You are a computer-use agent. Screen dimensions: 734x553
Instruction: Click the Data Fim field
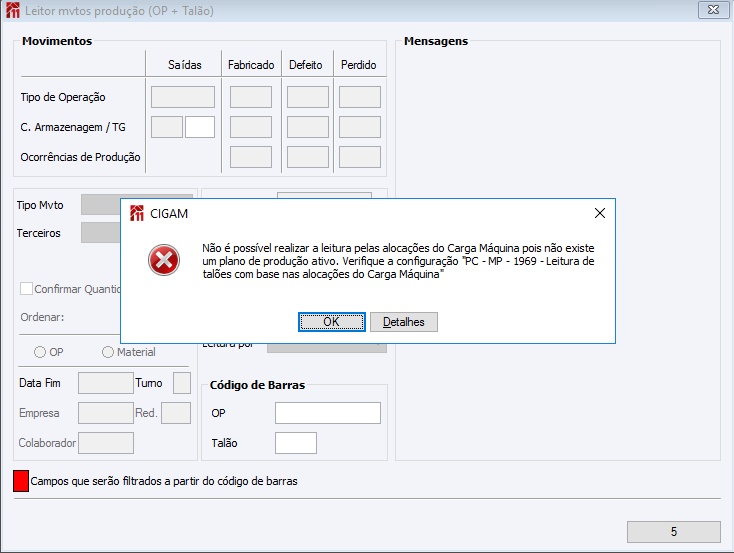point(106,383)
